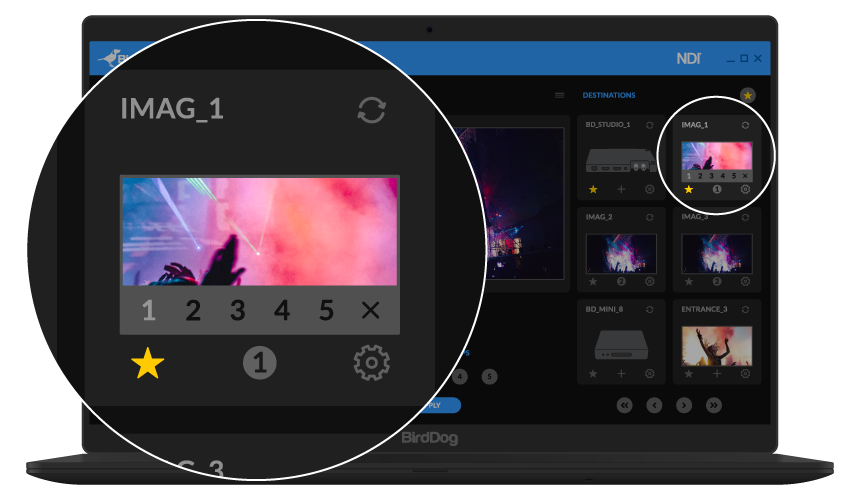Click the BD_MINI_8 card title

tap(604, 309)
